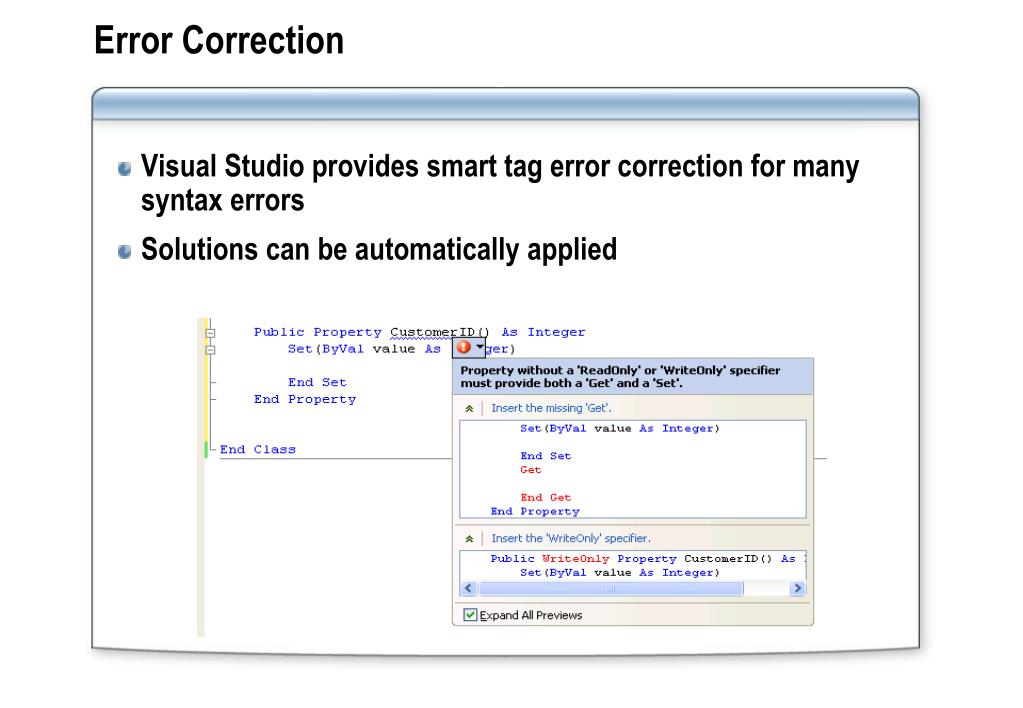Click the error description message text
1023x708 pixels.
click(x=620, y=377)
